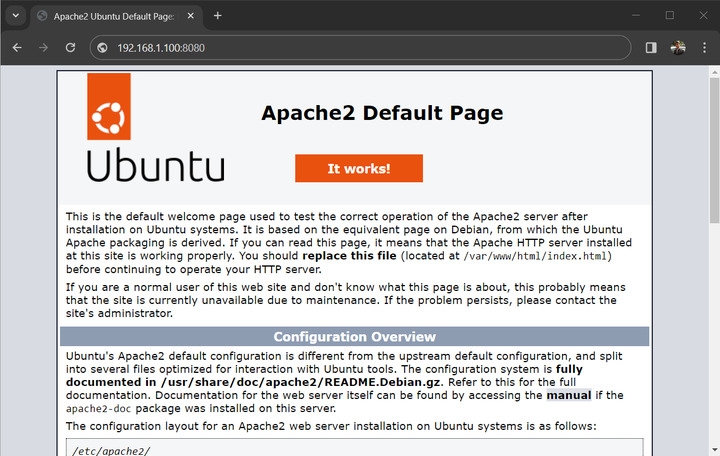Click the browser back arrow
The height and width of the screenshot is (456, 720).
pyautogui.click(x=17, y=47)
